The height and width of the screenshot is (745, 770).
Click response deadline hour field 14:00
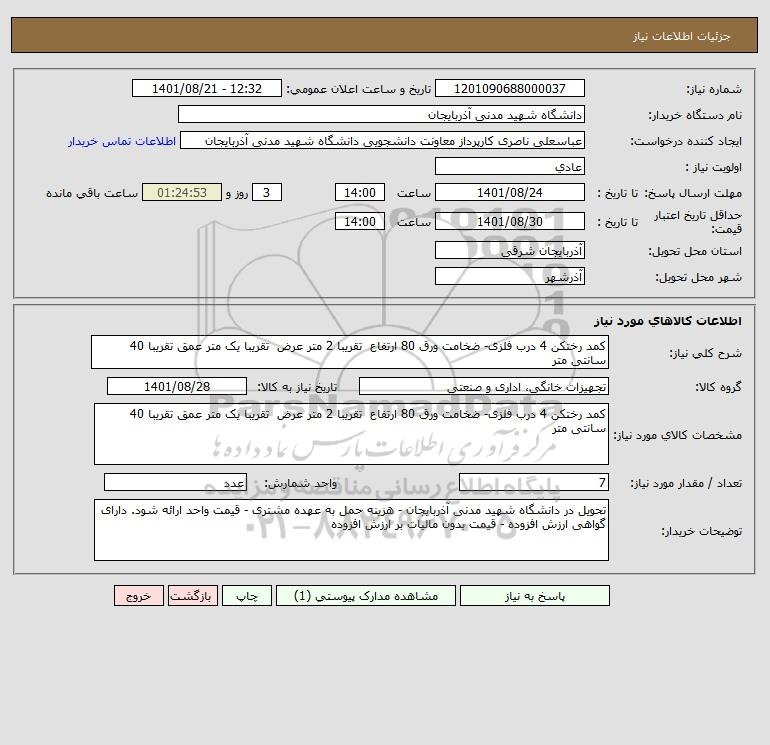point(359,193)
